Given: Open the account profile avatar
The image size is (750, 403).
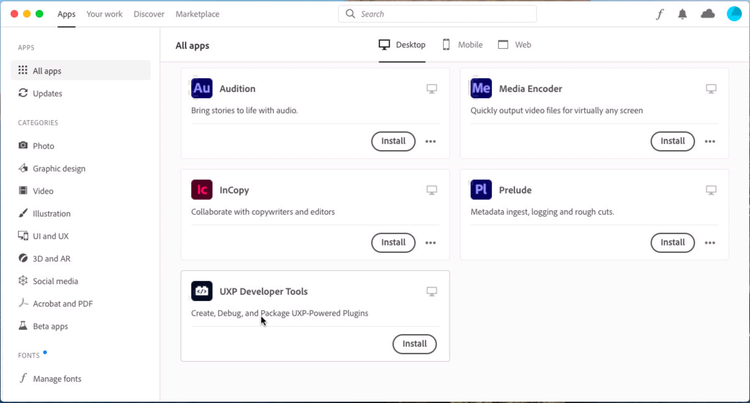Looking at the screenshot, I should click(x=734, y=14).
